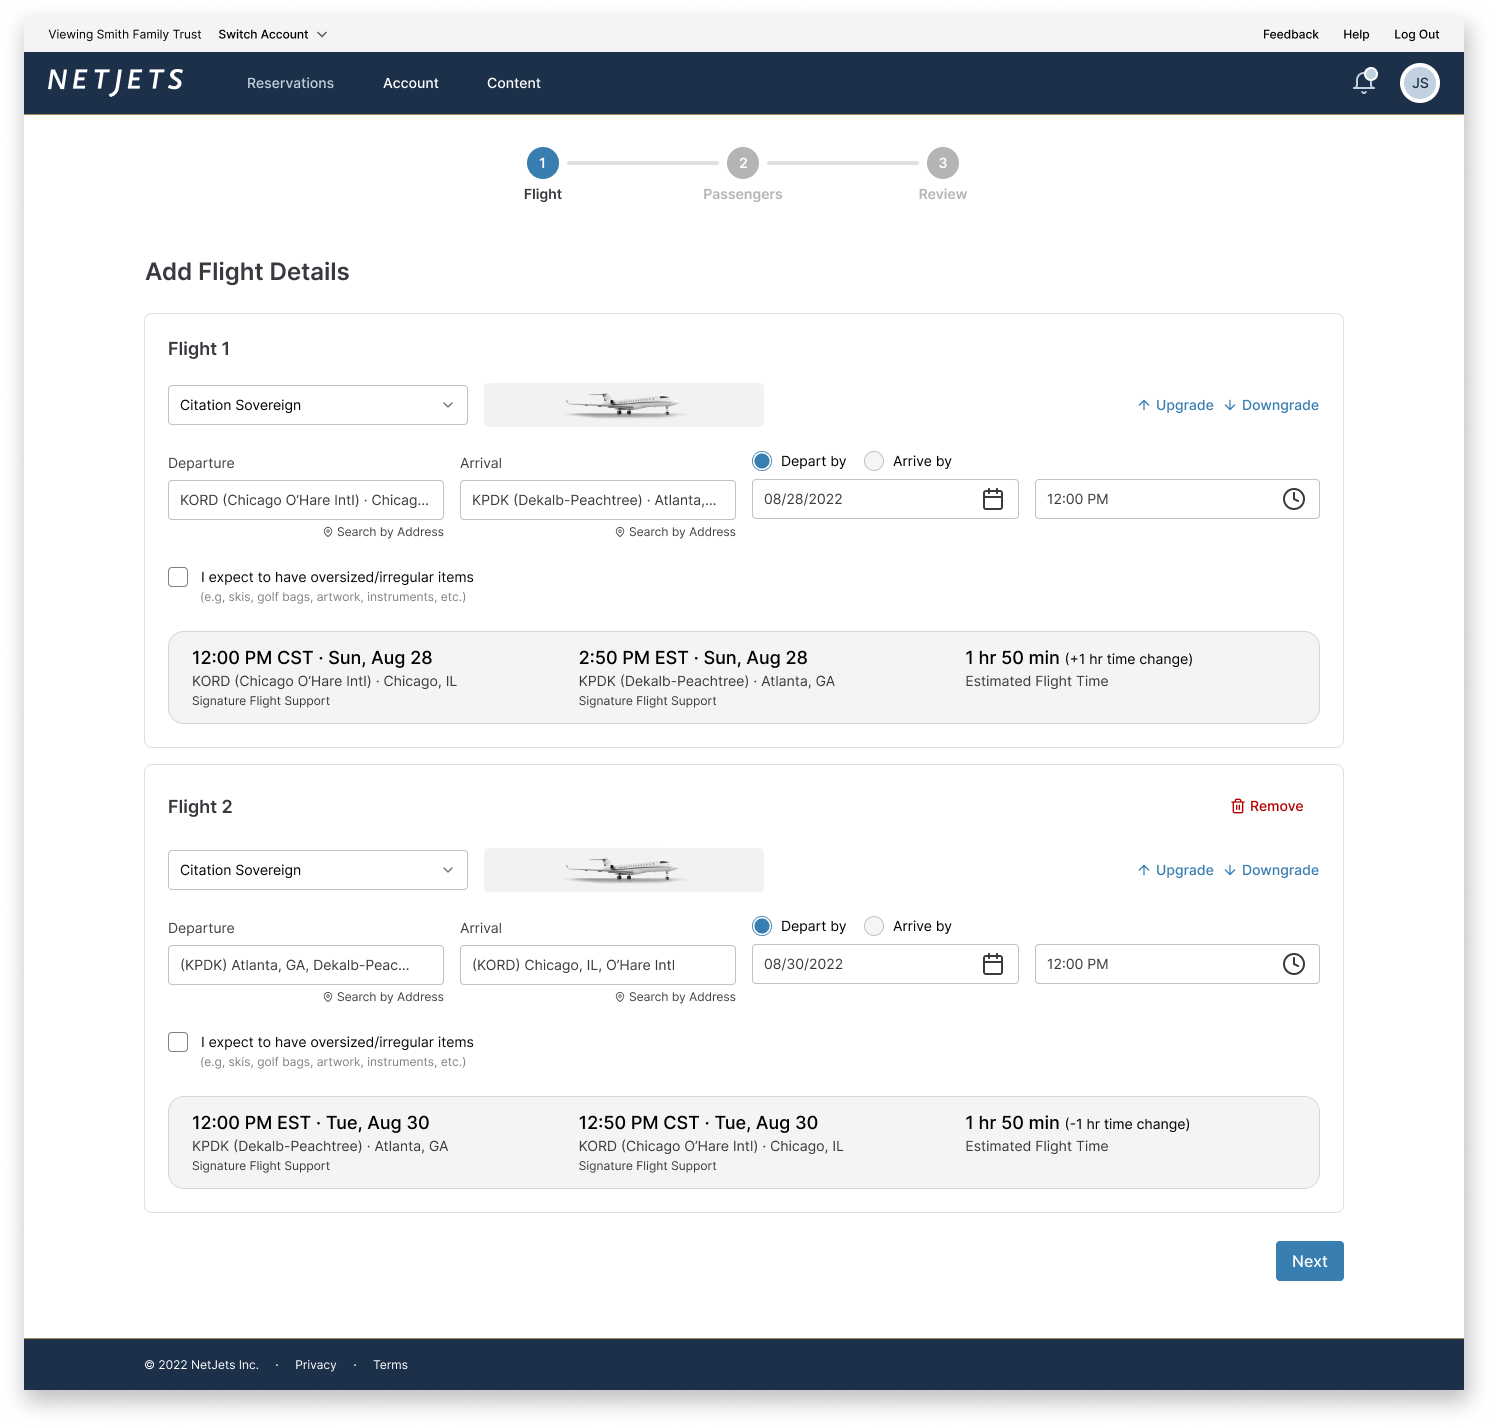Viewport: 1494px width, 1427px height.
Task: Click '12:50 PM CST · Tue, Aug 30' text
Action: point(698,1123)
